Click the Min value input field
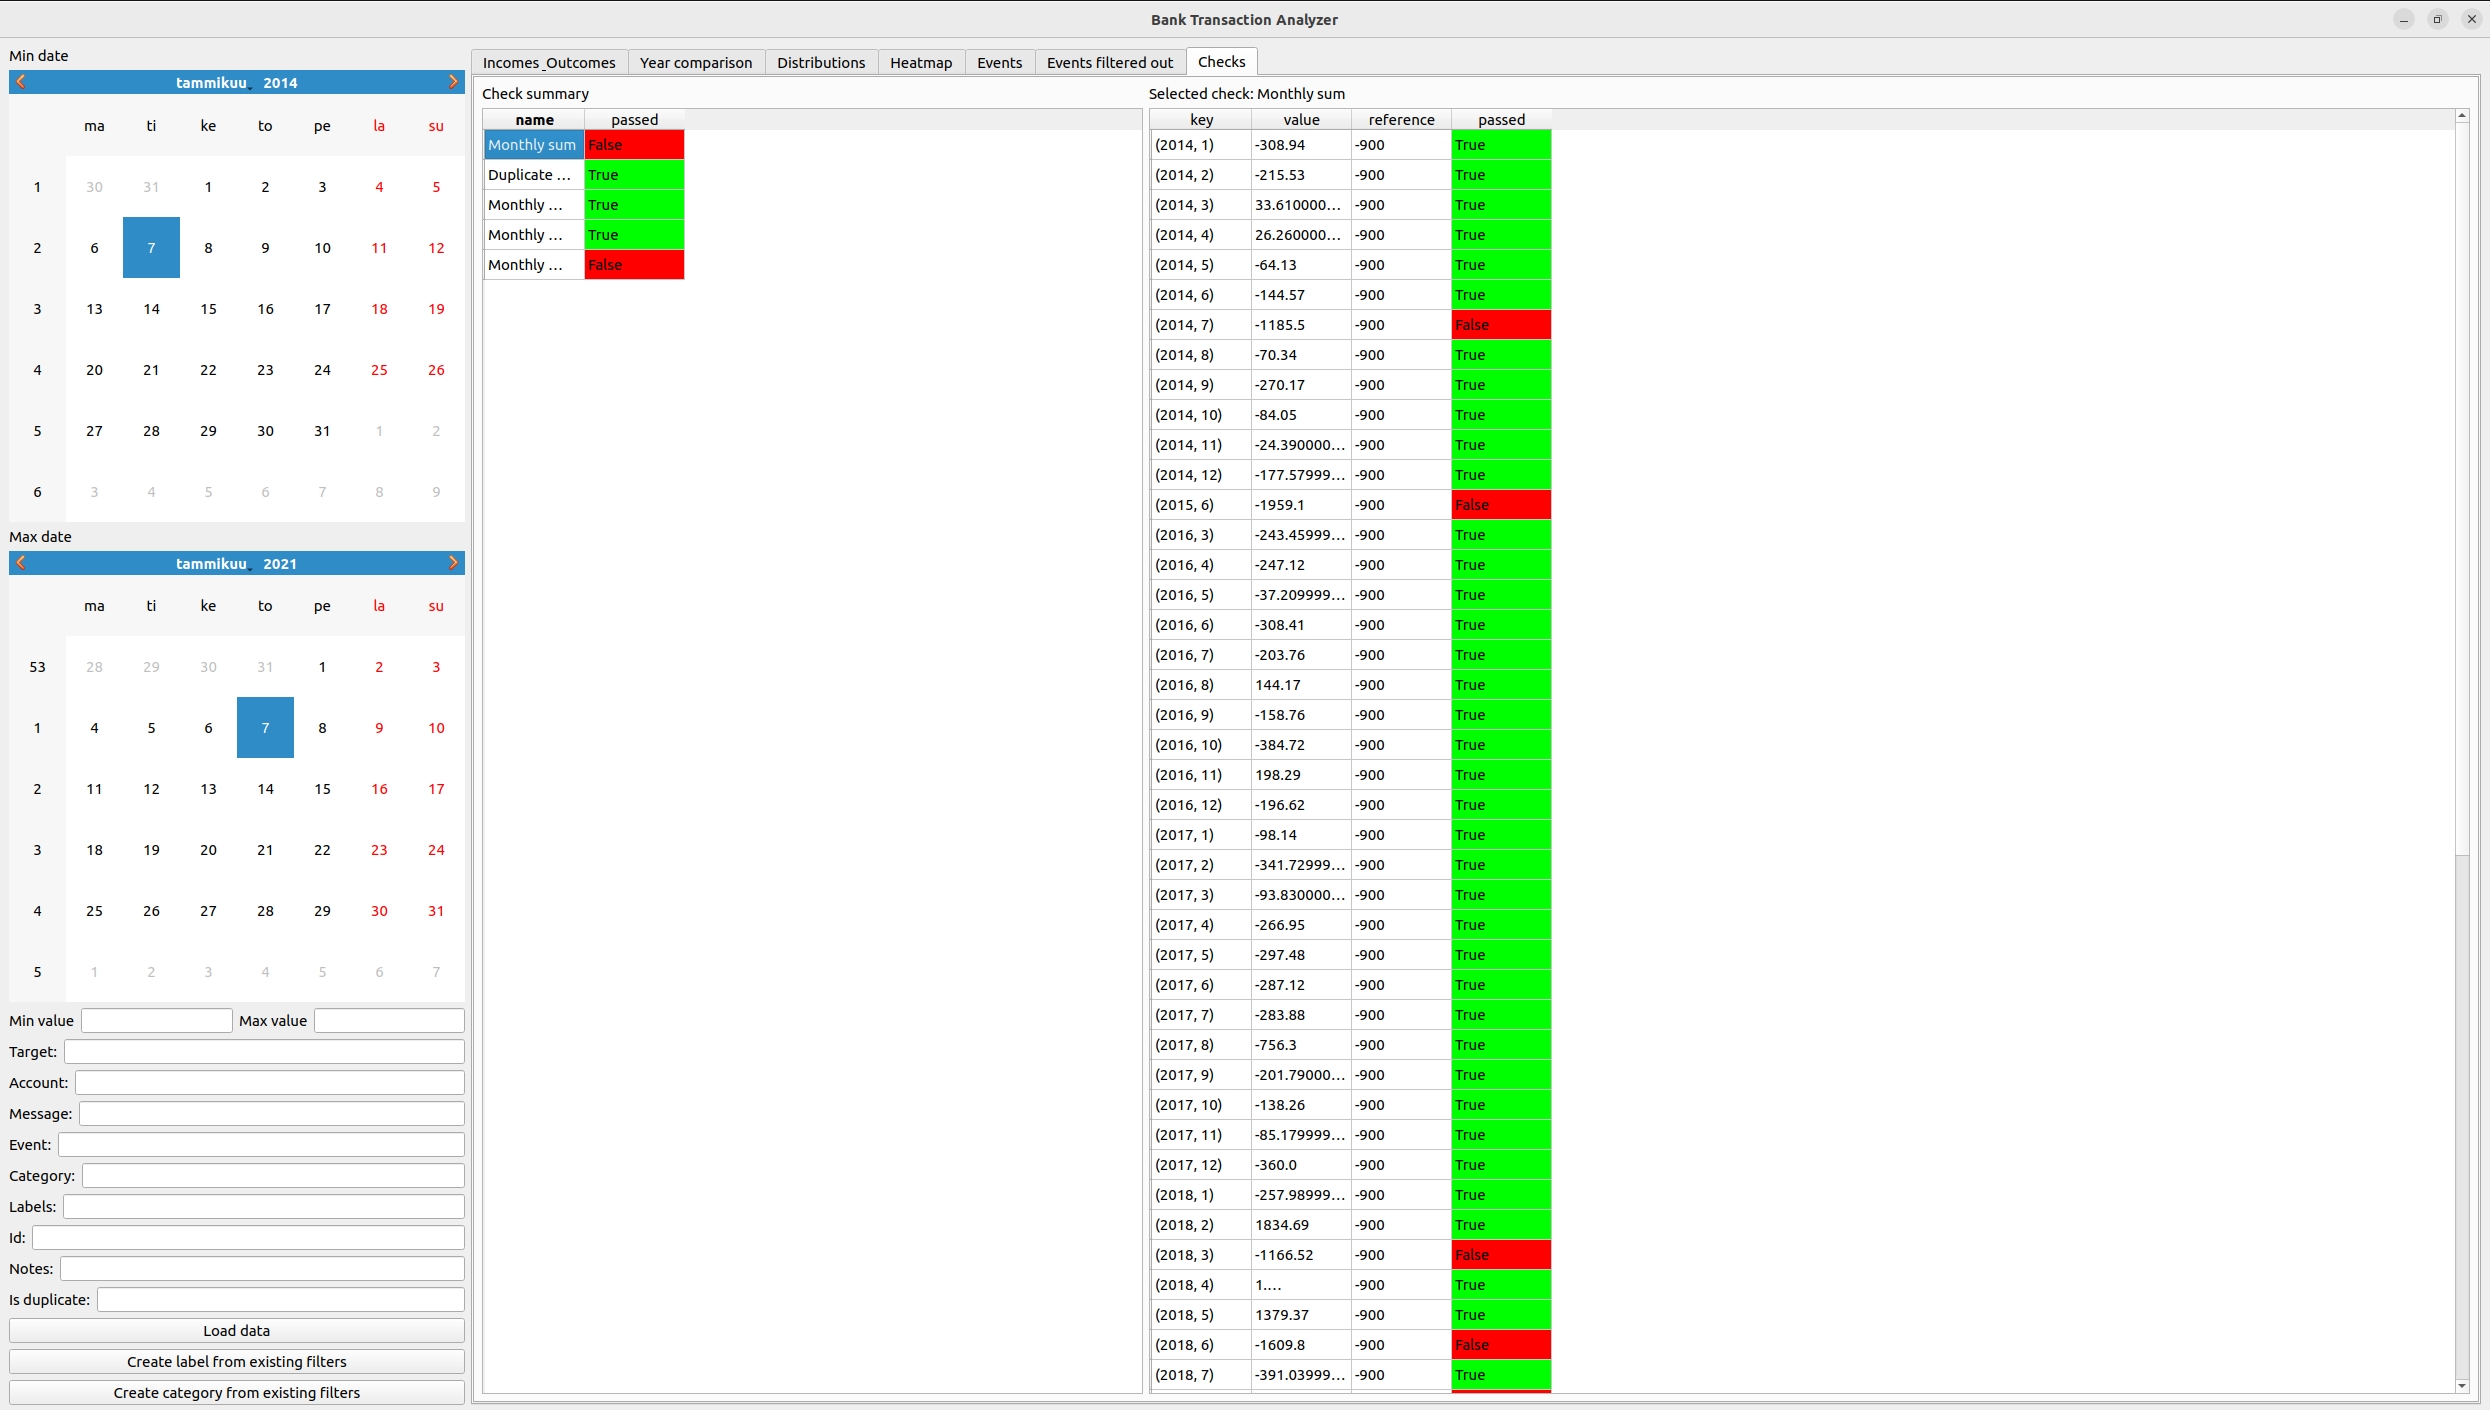Viewport: 2490px width, 1410px height. click(x=157, y=1020)
